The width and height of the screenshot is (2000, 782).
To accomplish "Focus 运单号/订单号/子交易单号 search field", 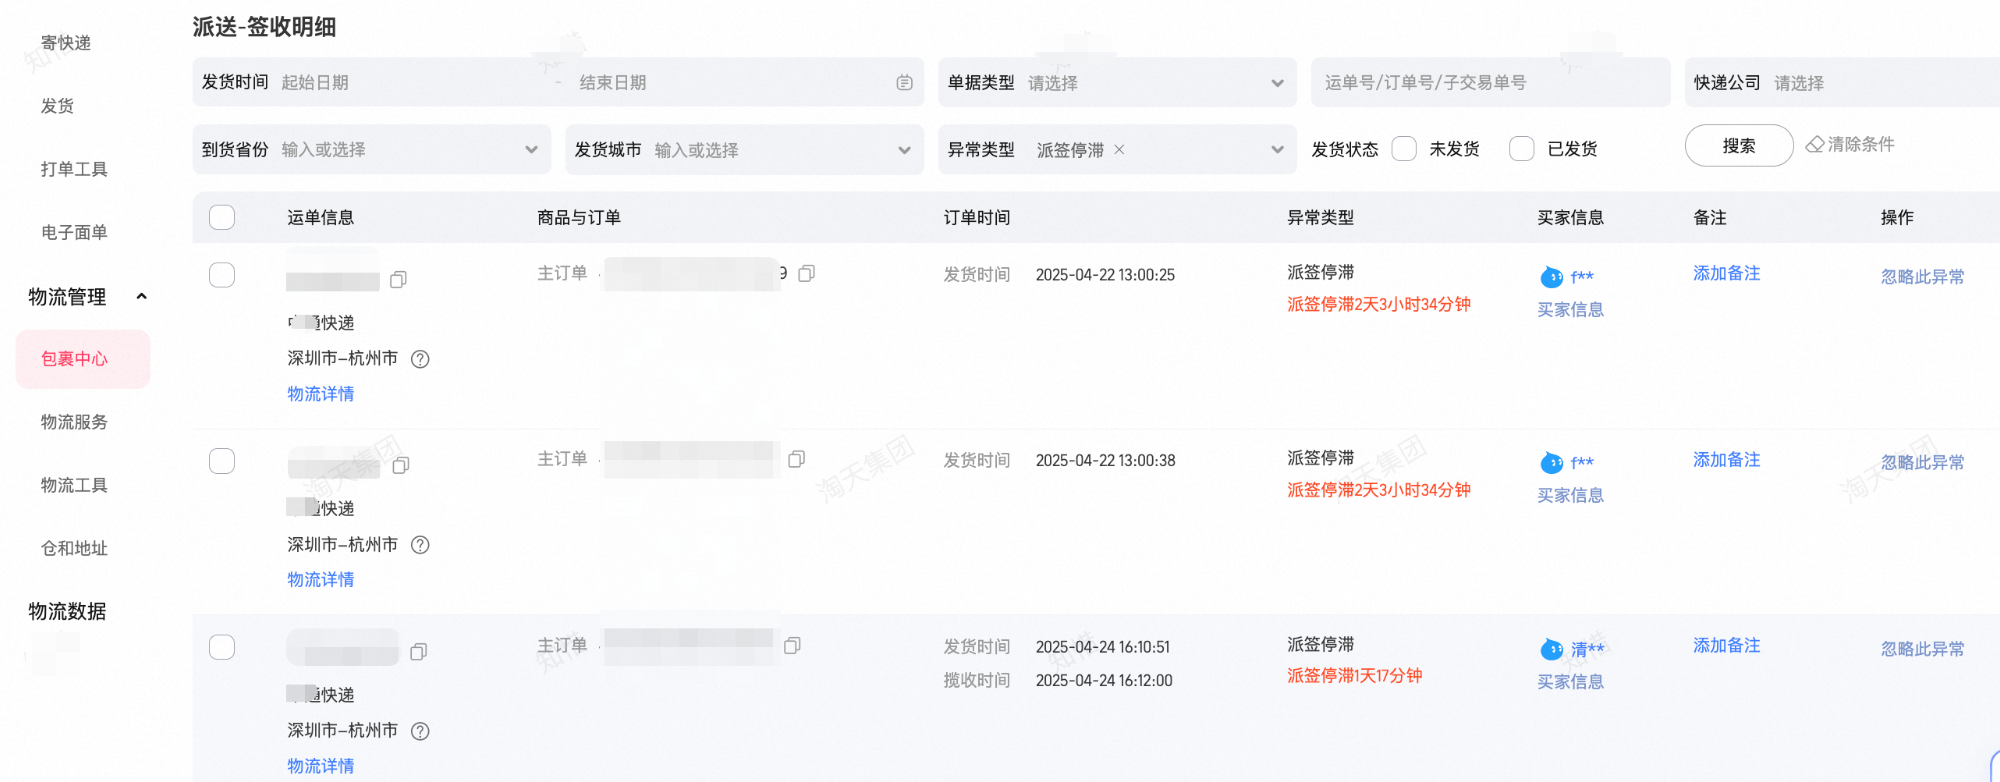I will [x=1490, y=82].
